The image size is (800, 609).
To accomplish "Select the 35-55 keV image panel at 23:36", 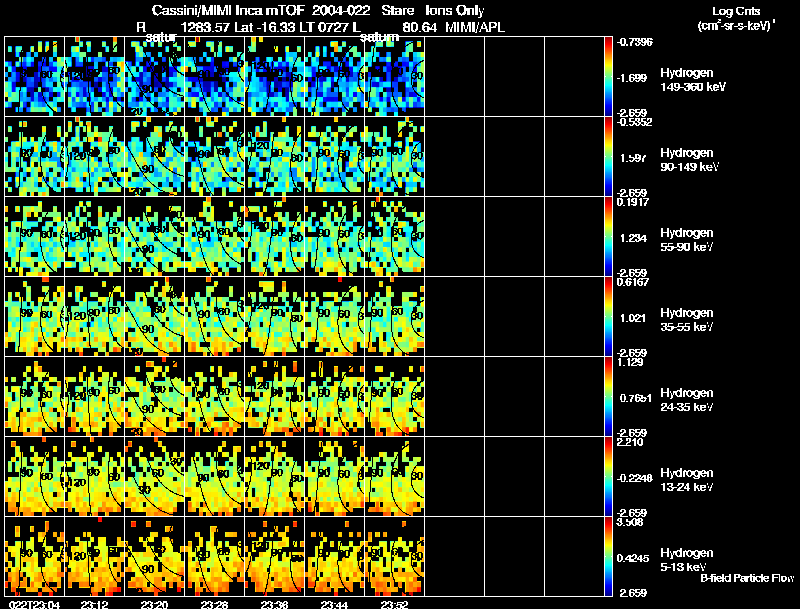I will pos(274,317).
